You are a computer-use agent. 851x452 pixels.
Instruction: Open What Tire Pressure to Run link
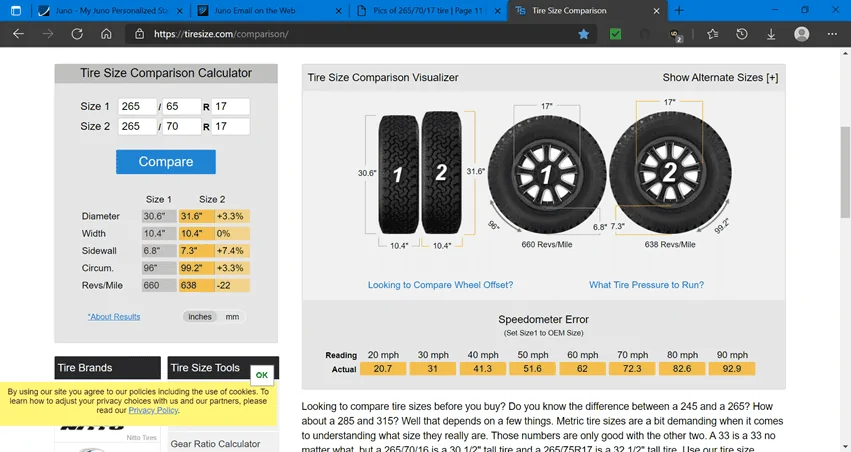[x=646, y=285]
